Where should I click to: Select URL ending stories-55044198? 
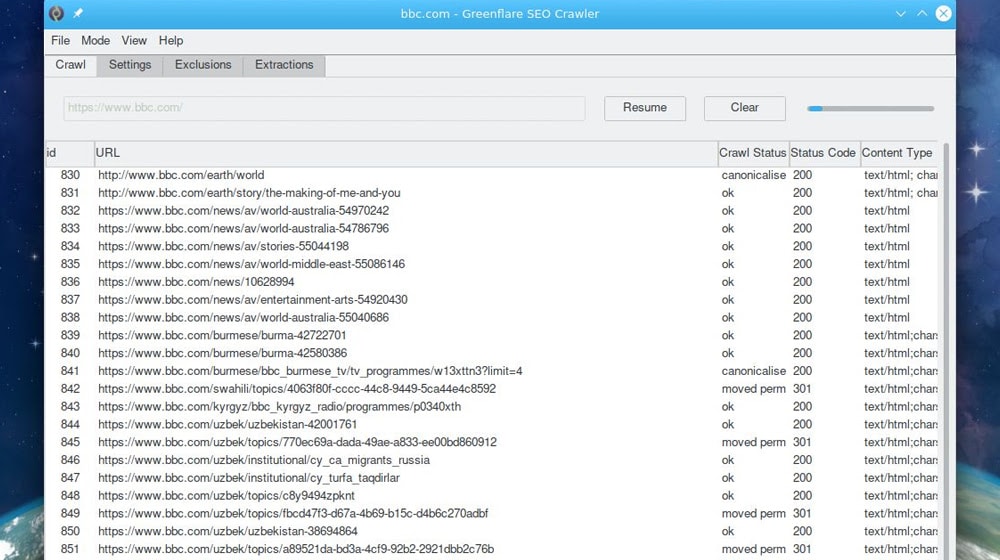[x=223, y=247]
